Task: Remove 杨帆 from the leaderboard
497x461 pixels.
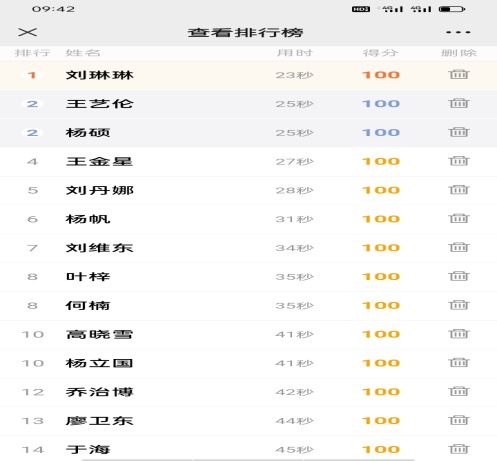Action: click(459, 218)
